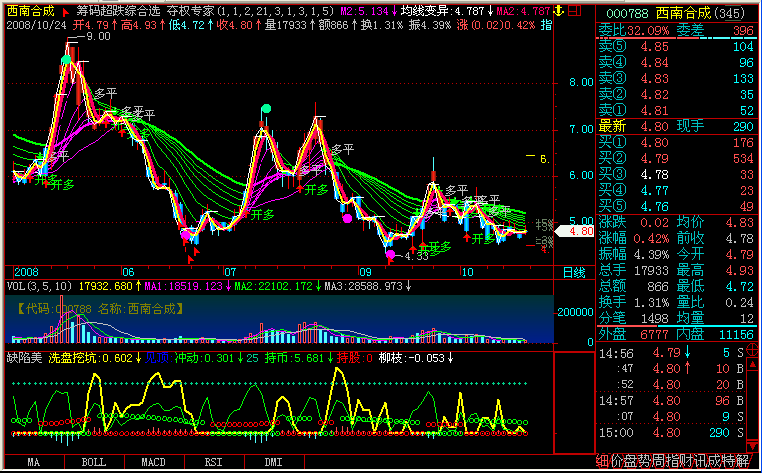Click the 14:56 tick row at 4.79

[x=672, y=352]
